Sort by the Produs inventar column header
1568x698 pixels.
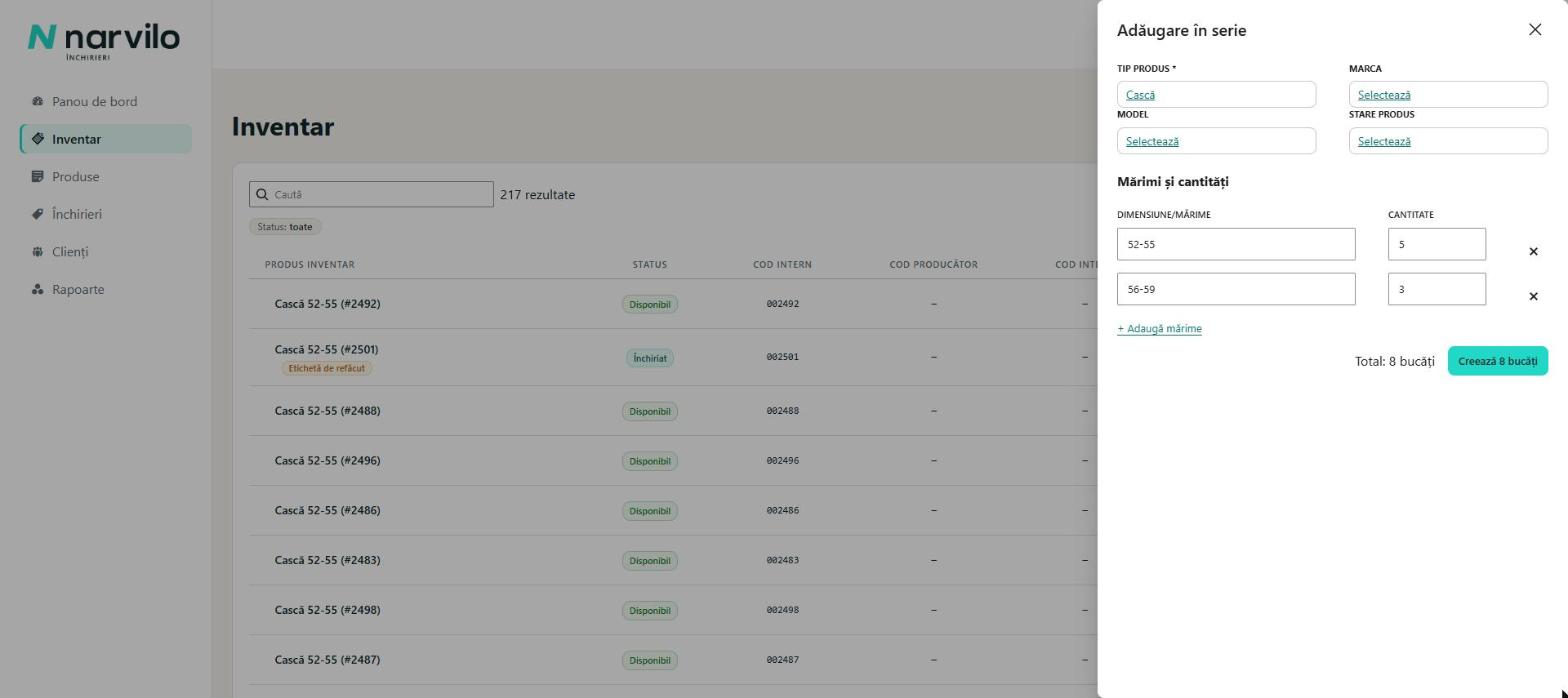(x=310, y=265)
